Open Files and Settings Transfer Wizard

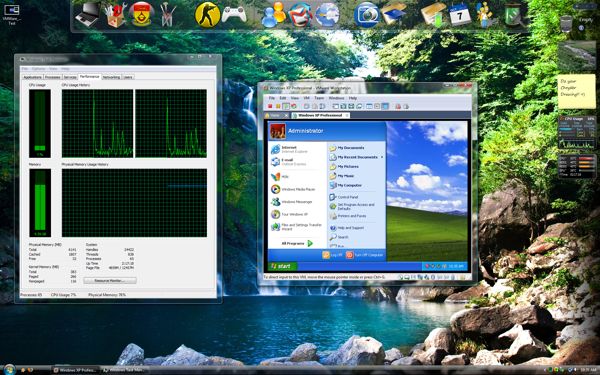coord(297,227)
